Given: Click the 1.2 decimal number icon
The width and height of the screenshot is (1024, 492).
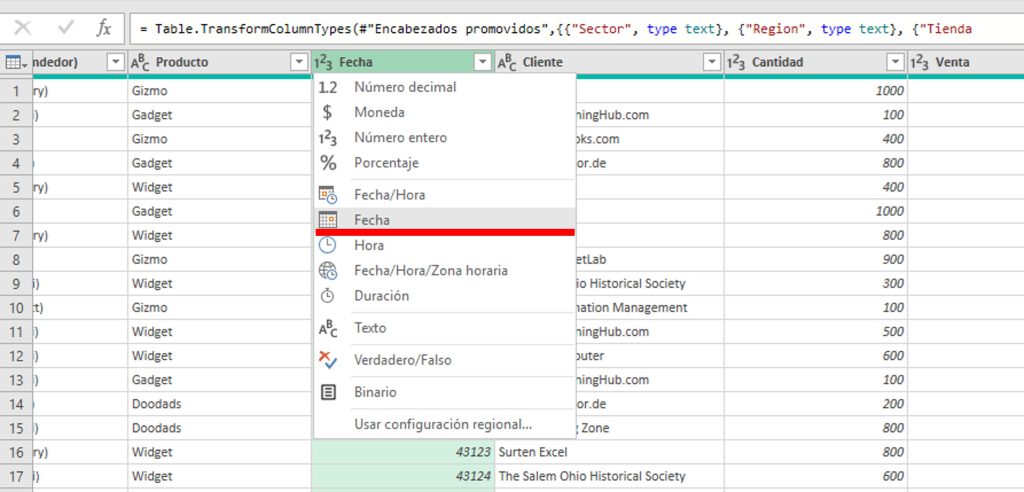Looking at the screenshot, I should (328, 87).
